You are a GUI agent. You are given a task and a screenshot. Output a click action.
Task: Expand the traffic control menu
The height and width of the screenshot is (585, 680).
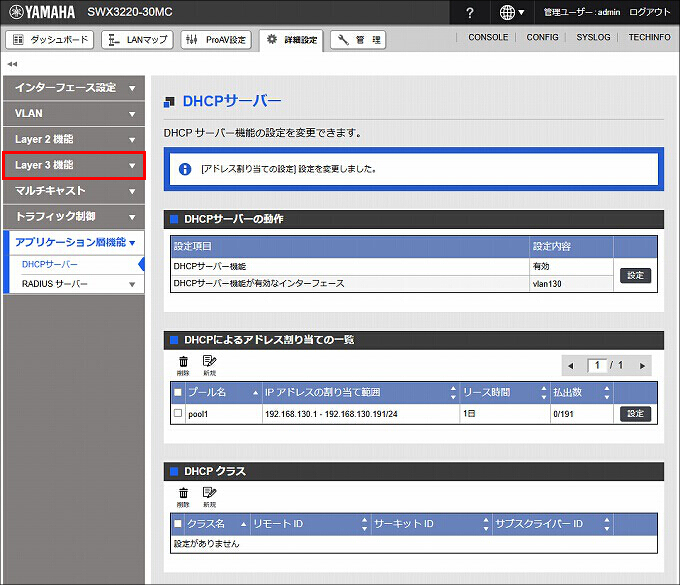tap(74, 216)
